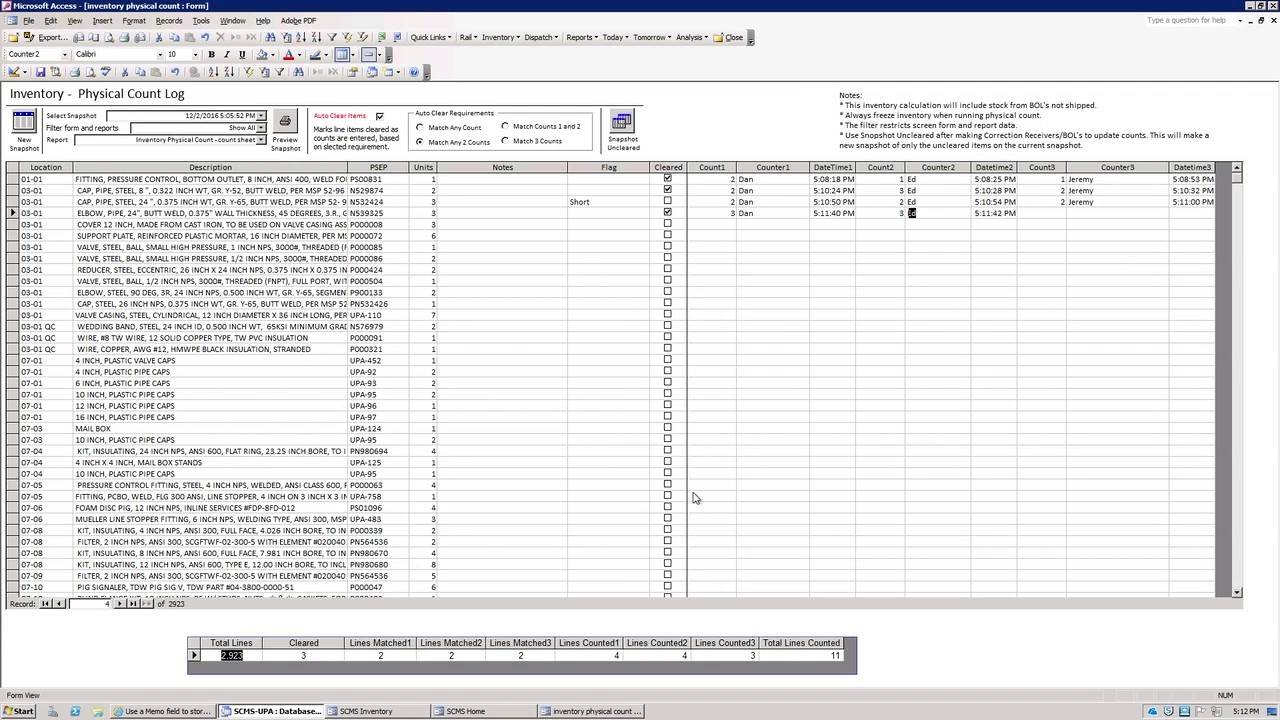Open the Calibri font name dropdown
Image resolution: width=1280 pixels, height=720 pixels.
tap(160, 54)
